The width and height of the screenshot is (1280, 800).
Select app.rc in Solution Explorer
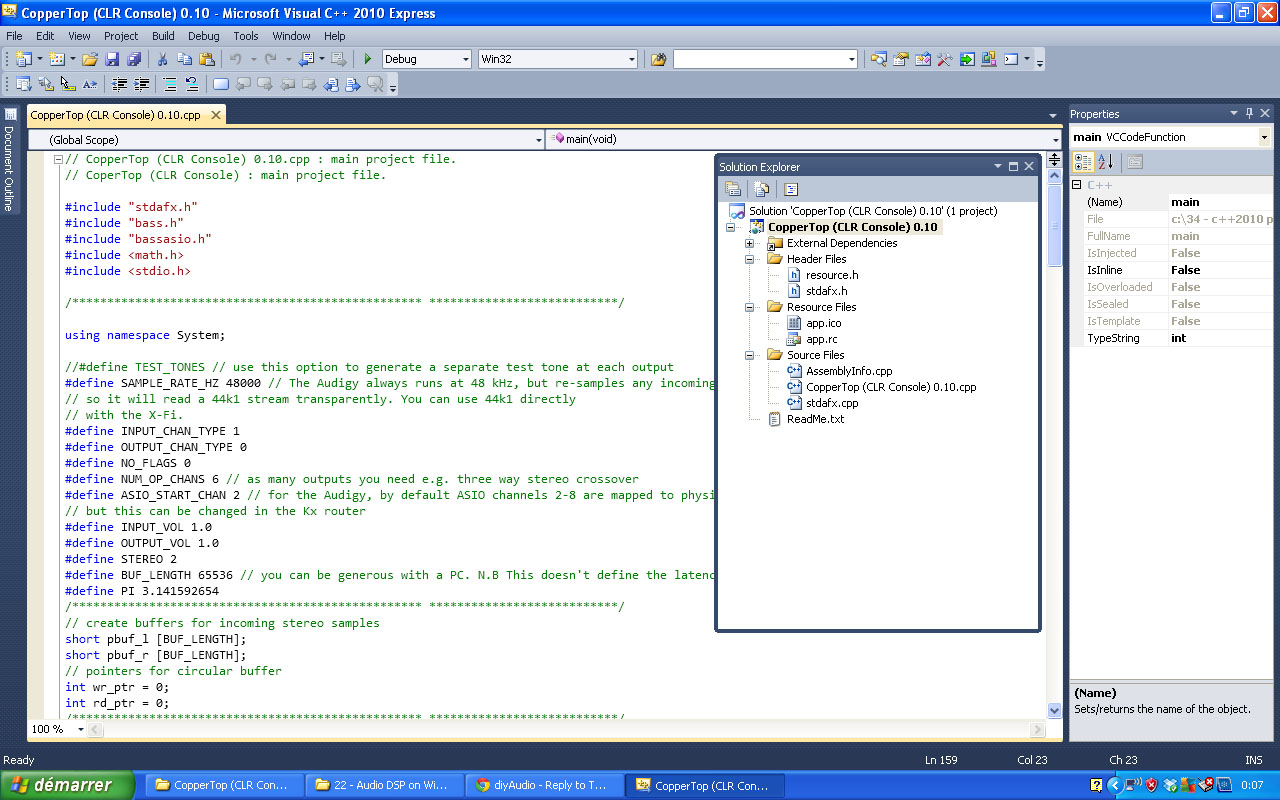[x=823, y=339]
